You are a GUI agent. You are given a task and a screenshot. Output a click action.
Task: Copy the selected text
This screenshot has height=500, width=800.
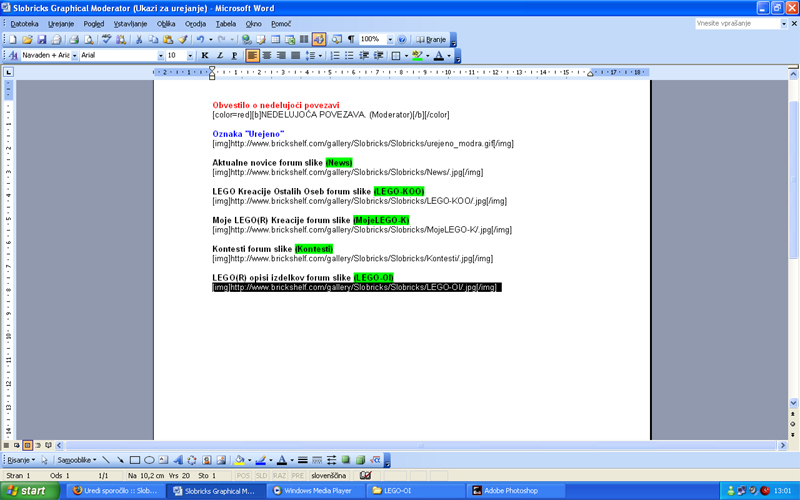pos(153,39)
